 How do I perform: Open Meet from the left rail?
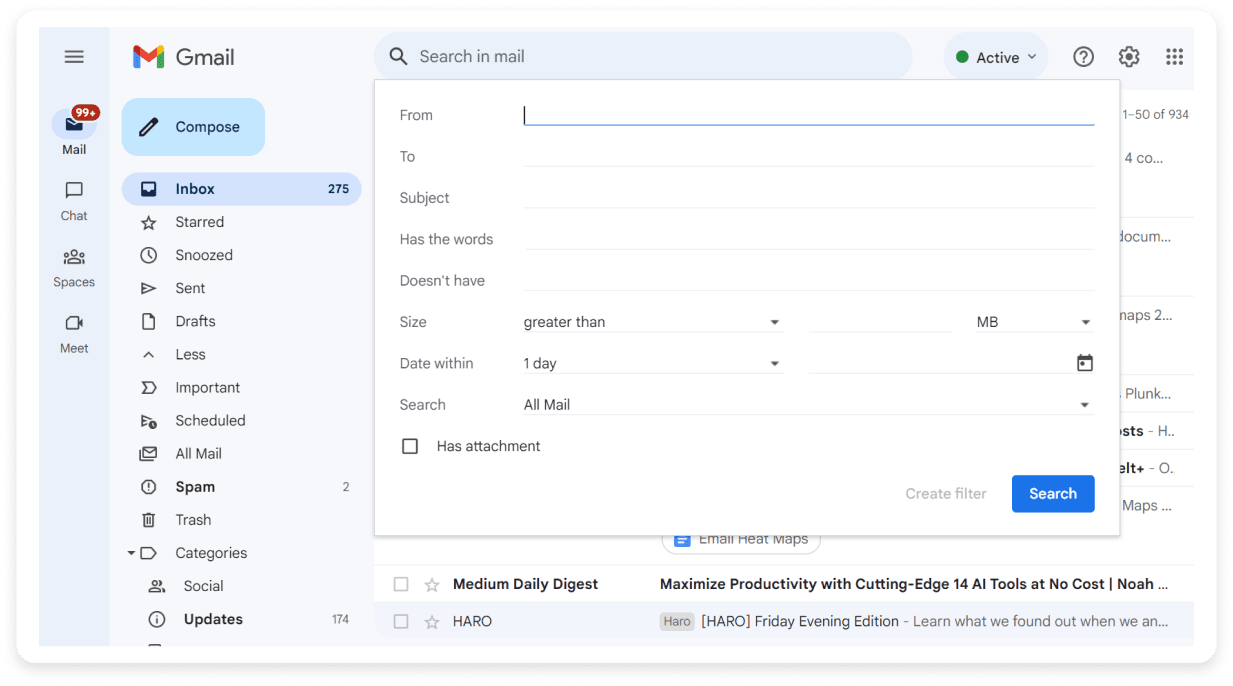tap(73, 333)
